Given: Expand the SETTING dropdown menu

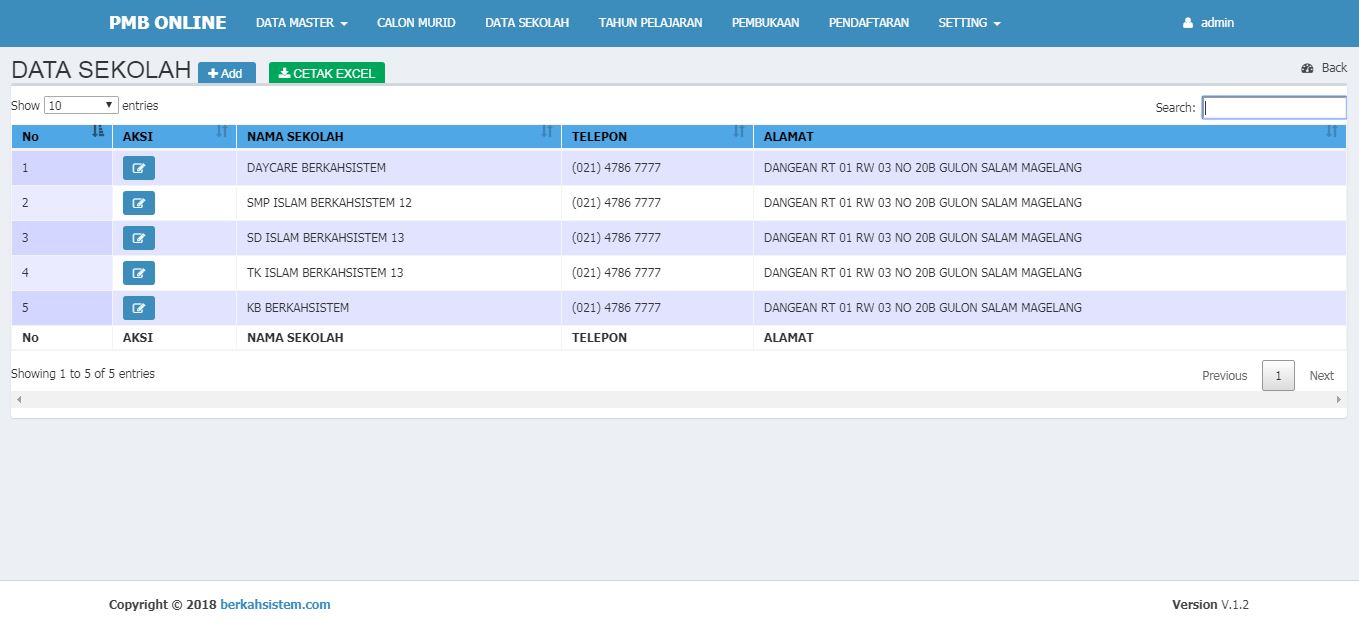Looking at the screenshot, I should coord(968,23).
